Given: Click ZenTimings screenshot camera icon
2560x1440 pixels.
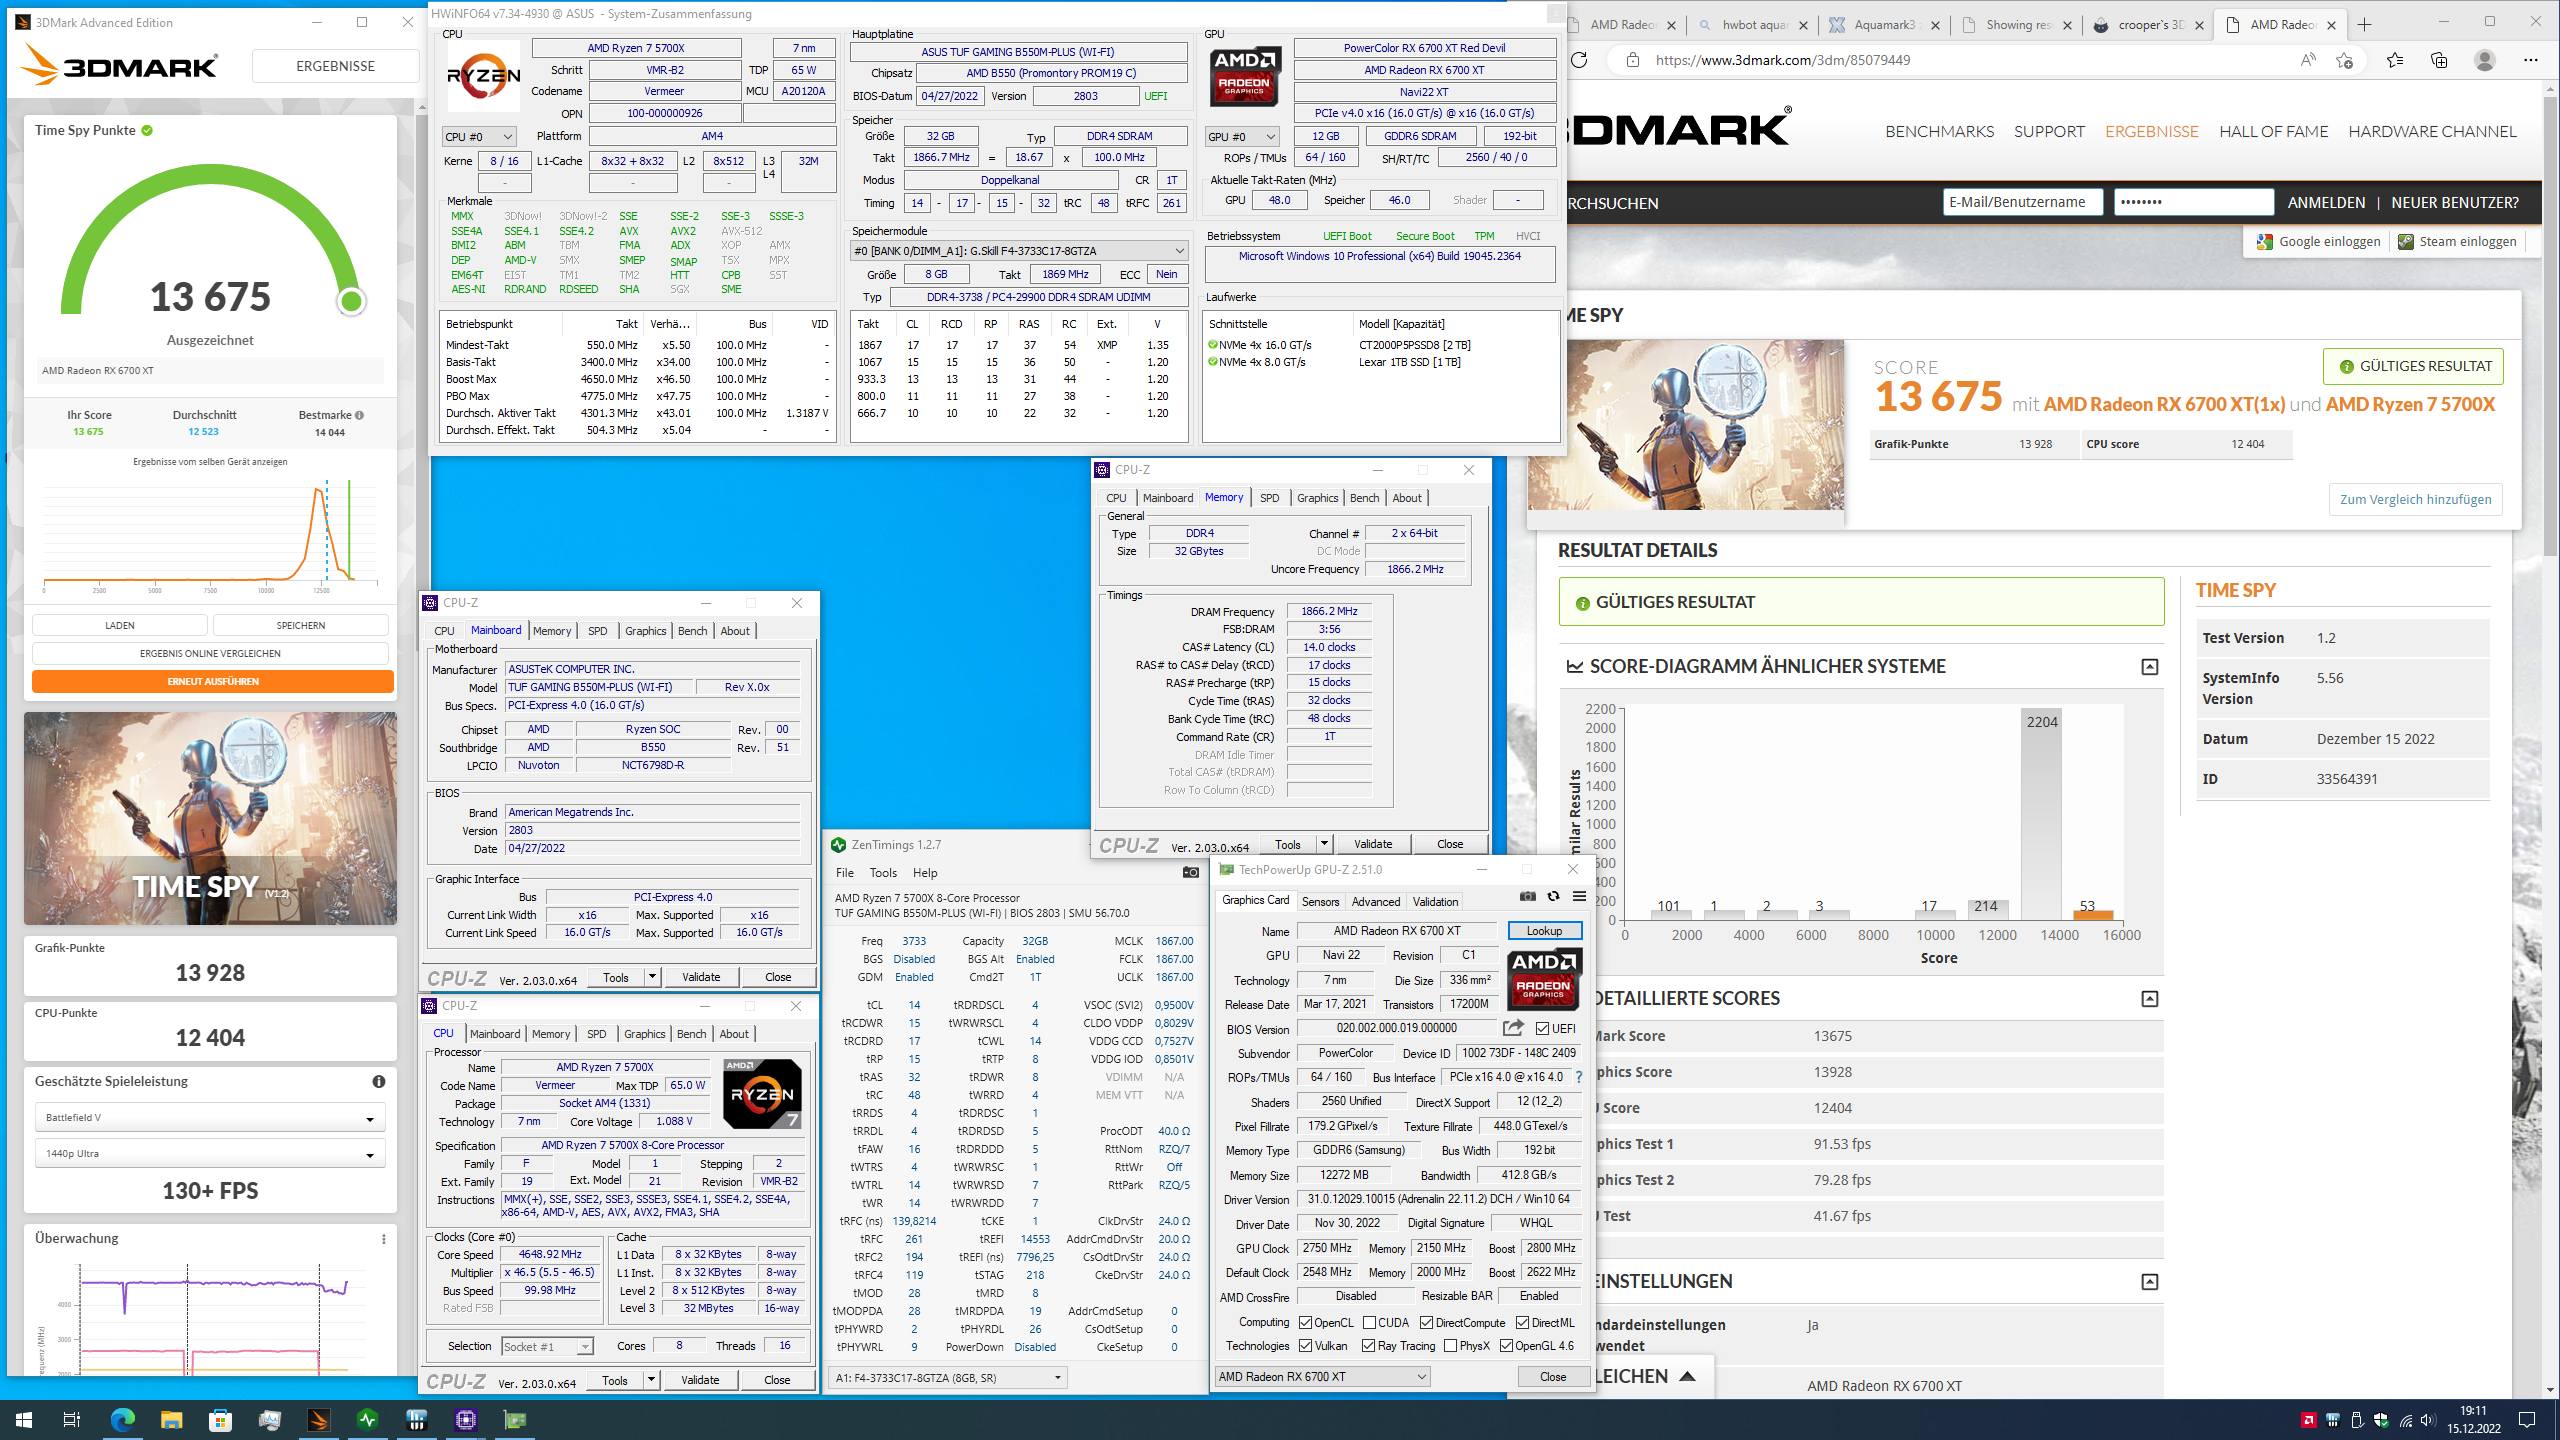Looking at the screenshot, I should (x=1190, y=872).
